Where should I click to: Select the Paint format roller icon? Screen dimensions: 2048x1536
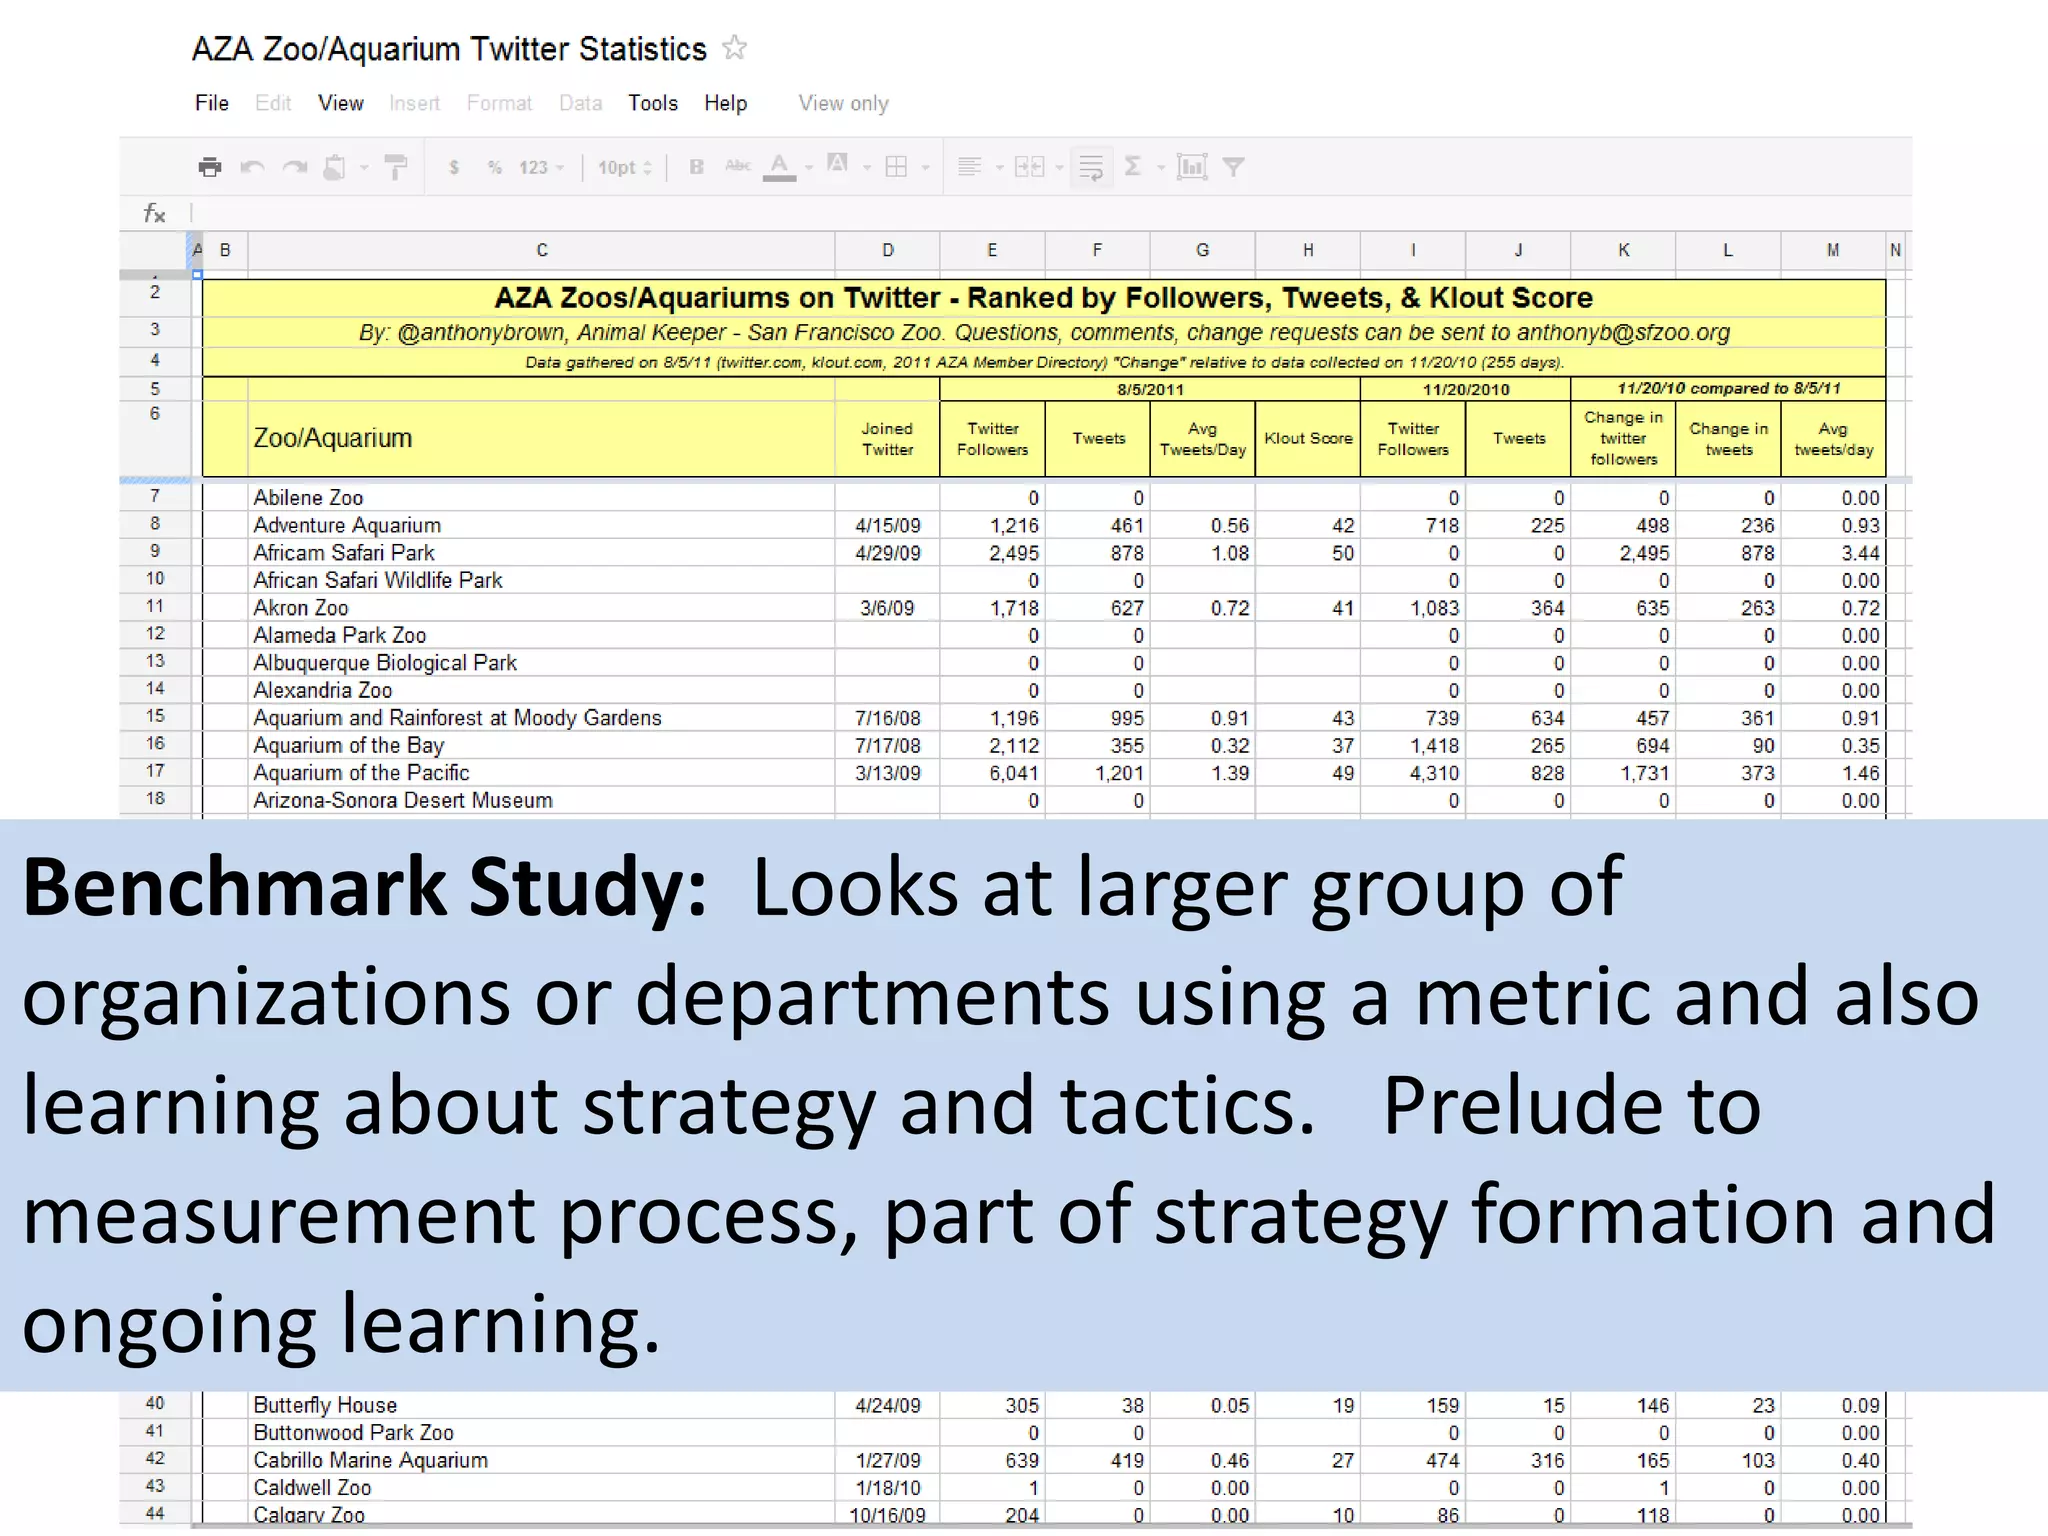tap(396, 167)
